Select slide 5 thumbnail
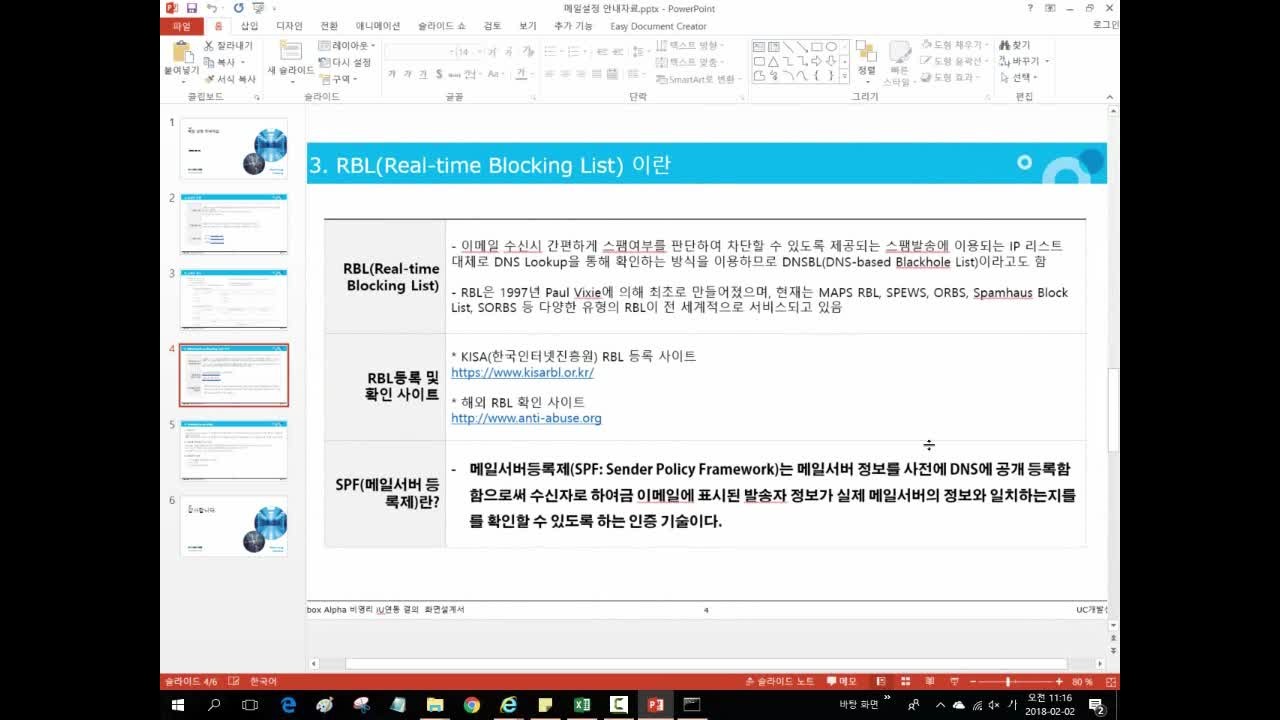Screen dimensions: 1280x720 233,451
